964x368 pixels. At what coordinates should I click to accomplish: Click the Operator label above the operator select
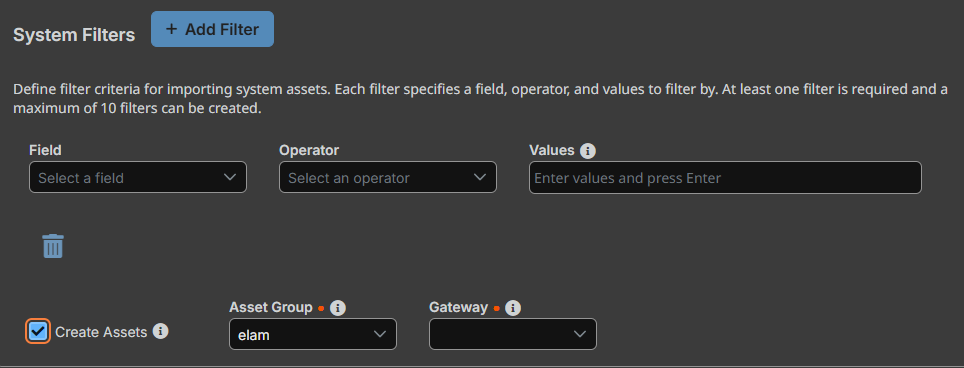pos(309,150)
